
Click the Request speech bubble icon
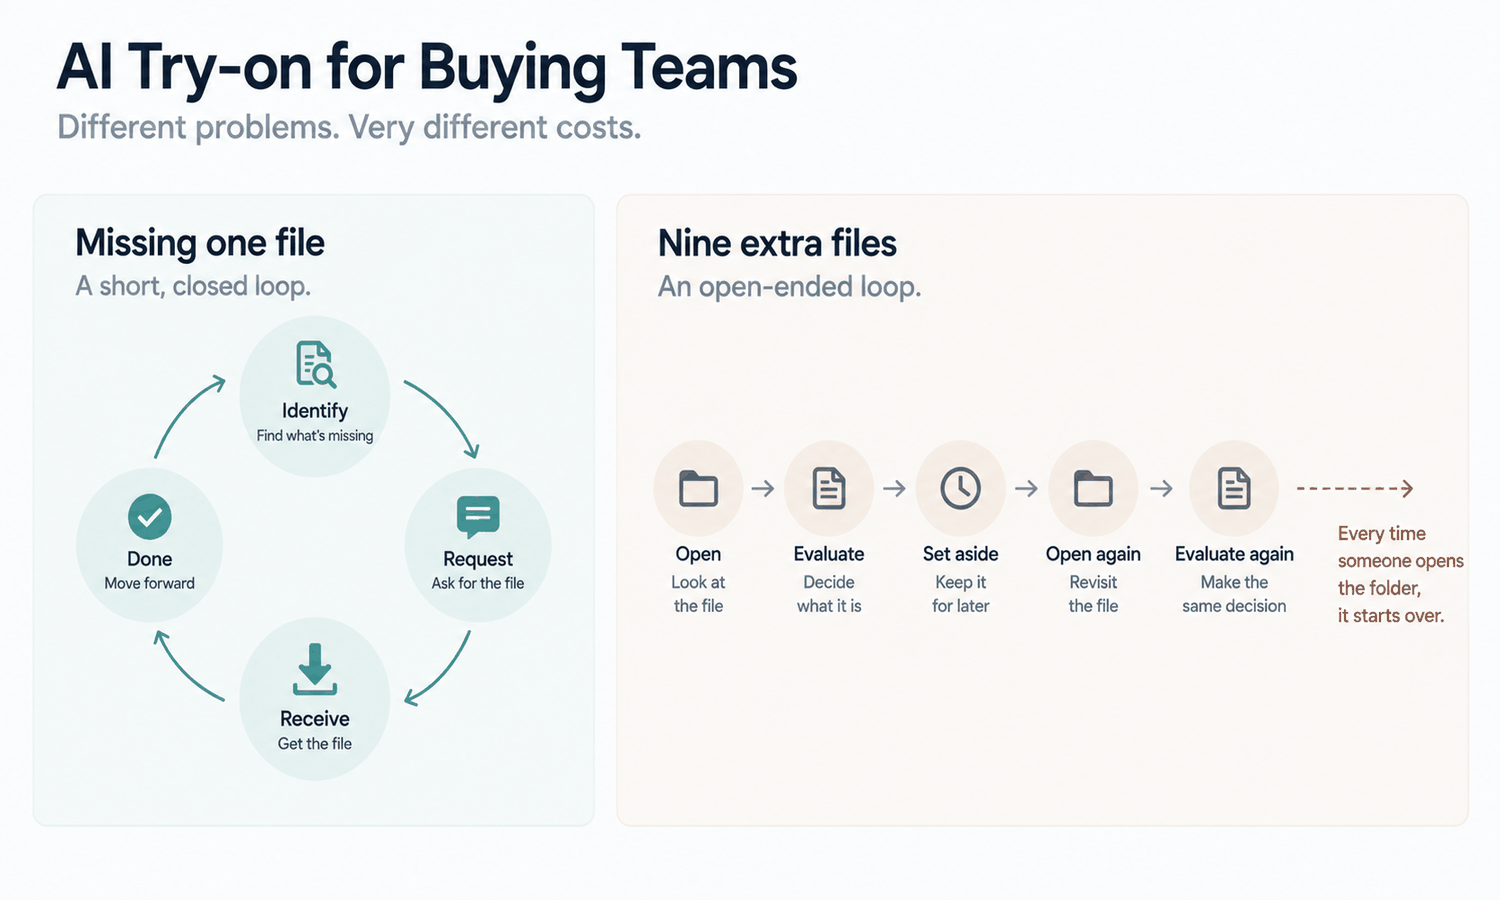(x=478, y=517)
